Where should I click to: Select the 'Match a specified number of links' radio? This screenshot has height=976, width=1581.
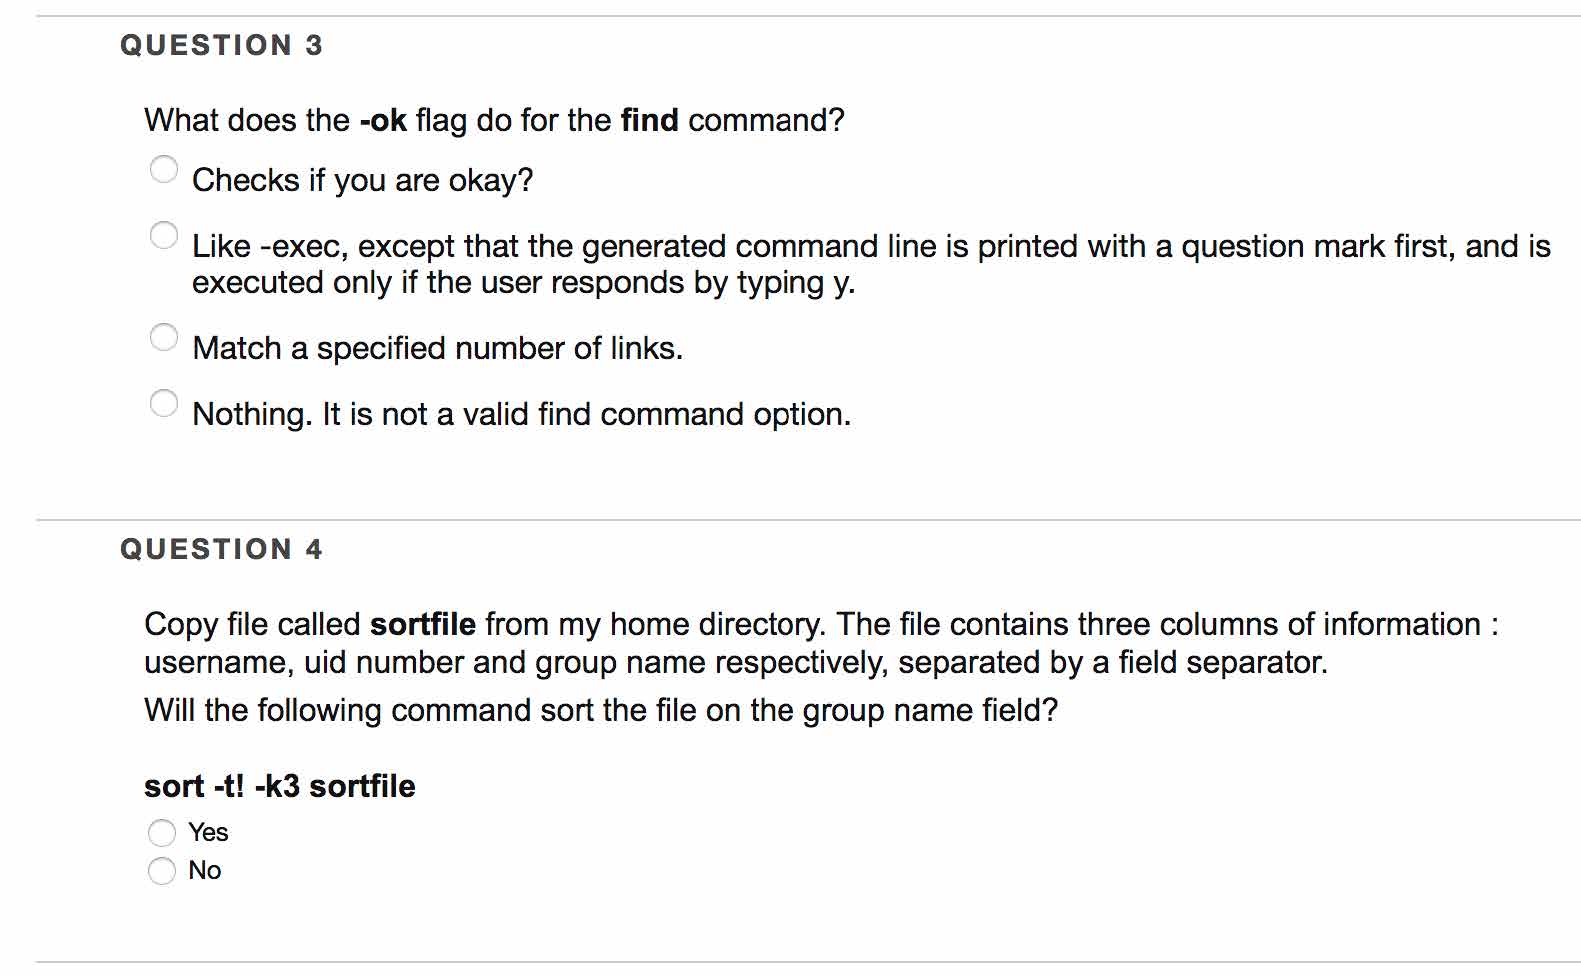[164, 337]
